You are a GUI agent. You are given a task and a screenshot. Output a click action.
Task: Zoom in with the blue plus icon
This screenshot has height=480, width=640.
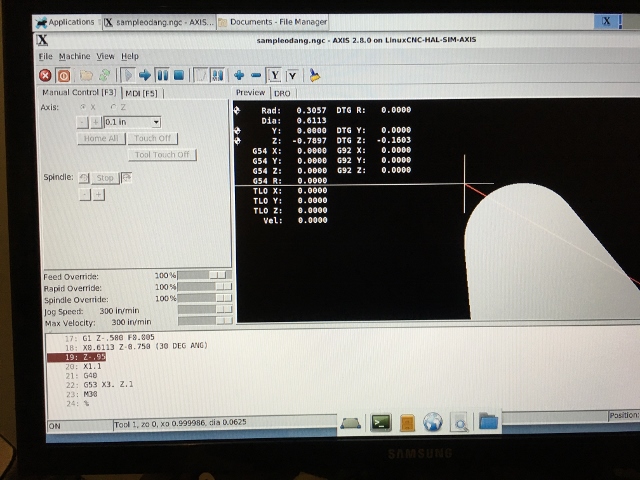239,75
